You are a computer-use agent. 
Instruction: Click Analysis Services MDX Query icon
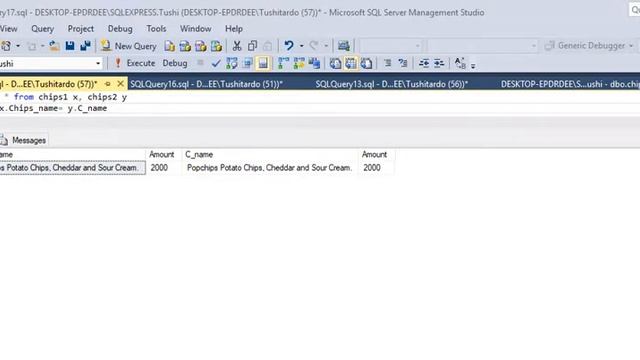[x=185, y=46]
